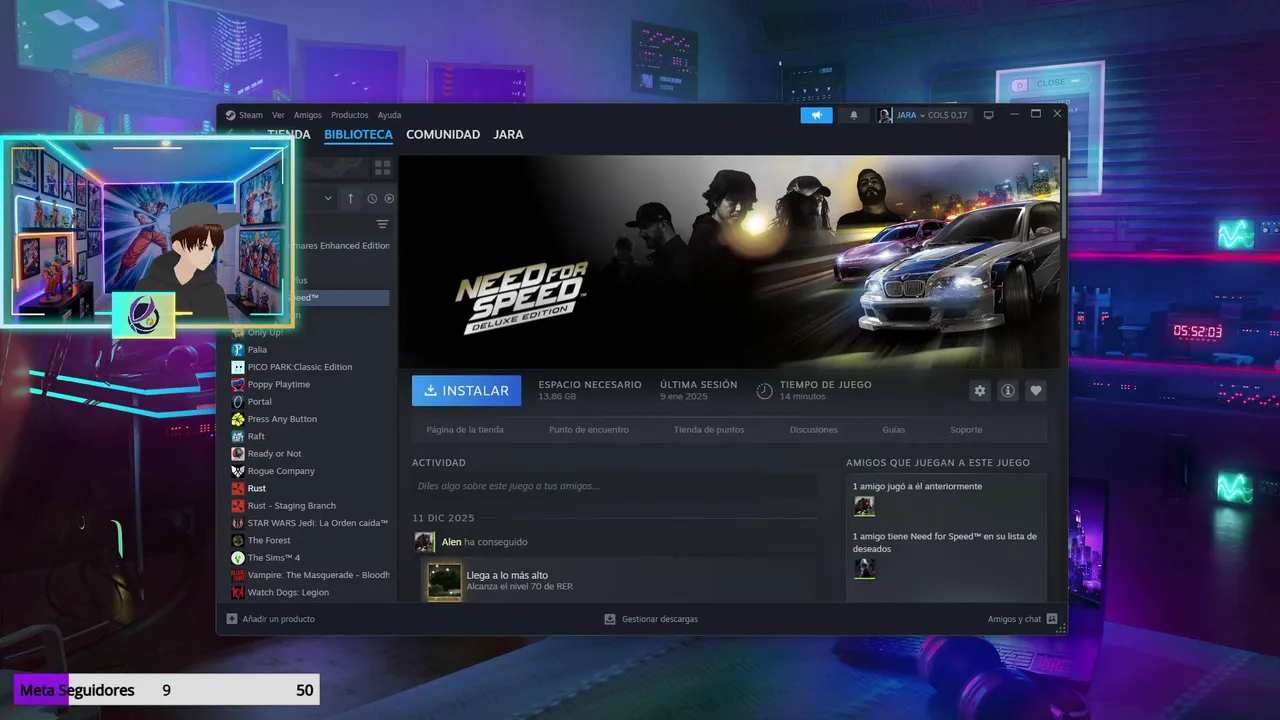Select Rust in the game list
The height and width of the screenshot is (720, 1280).
[257, 488]
